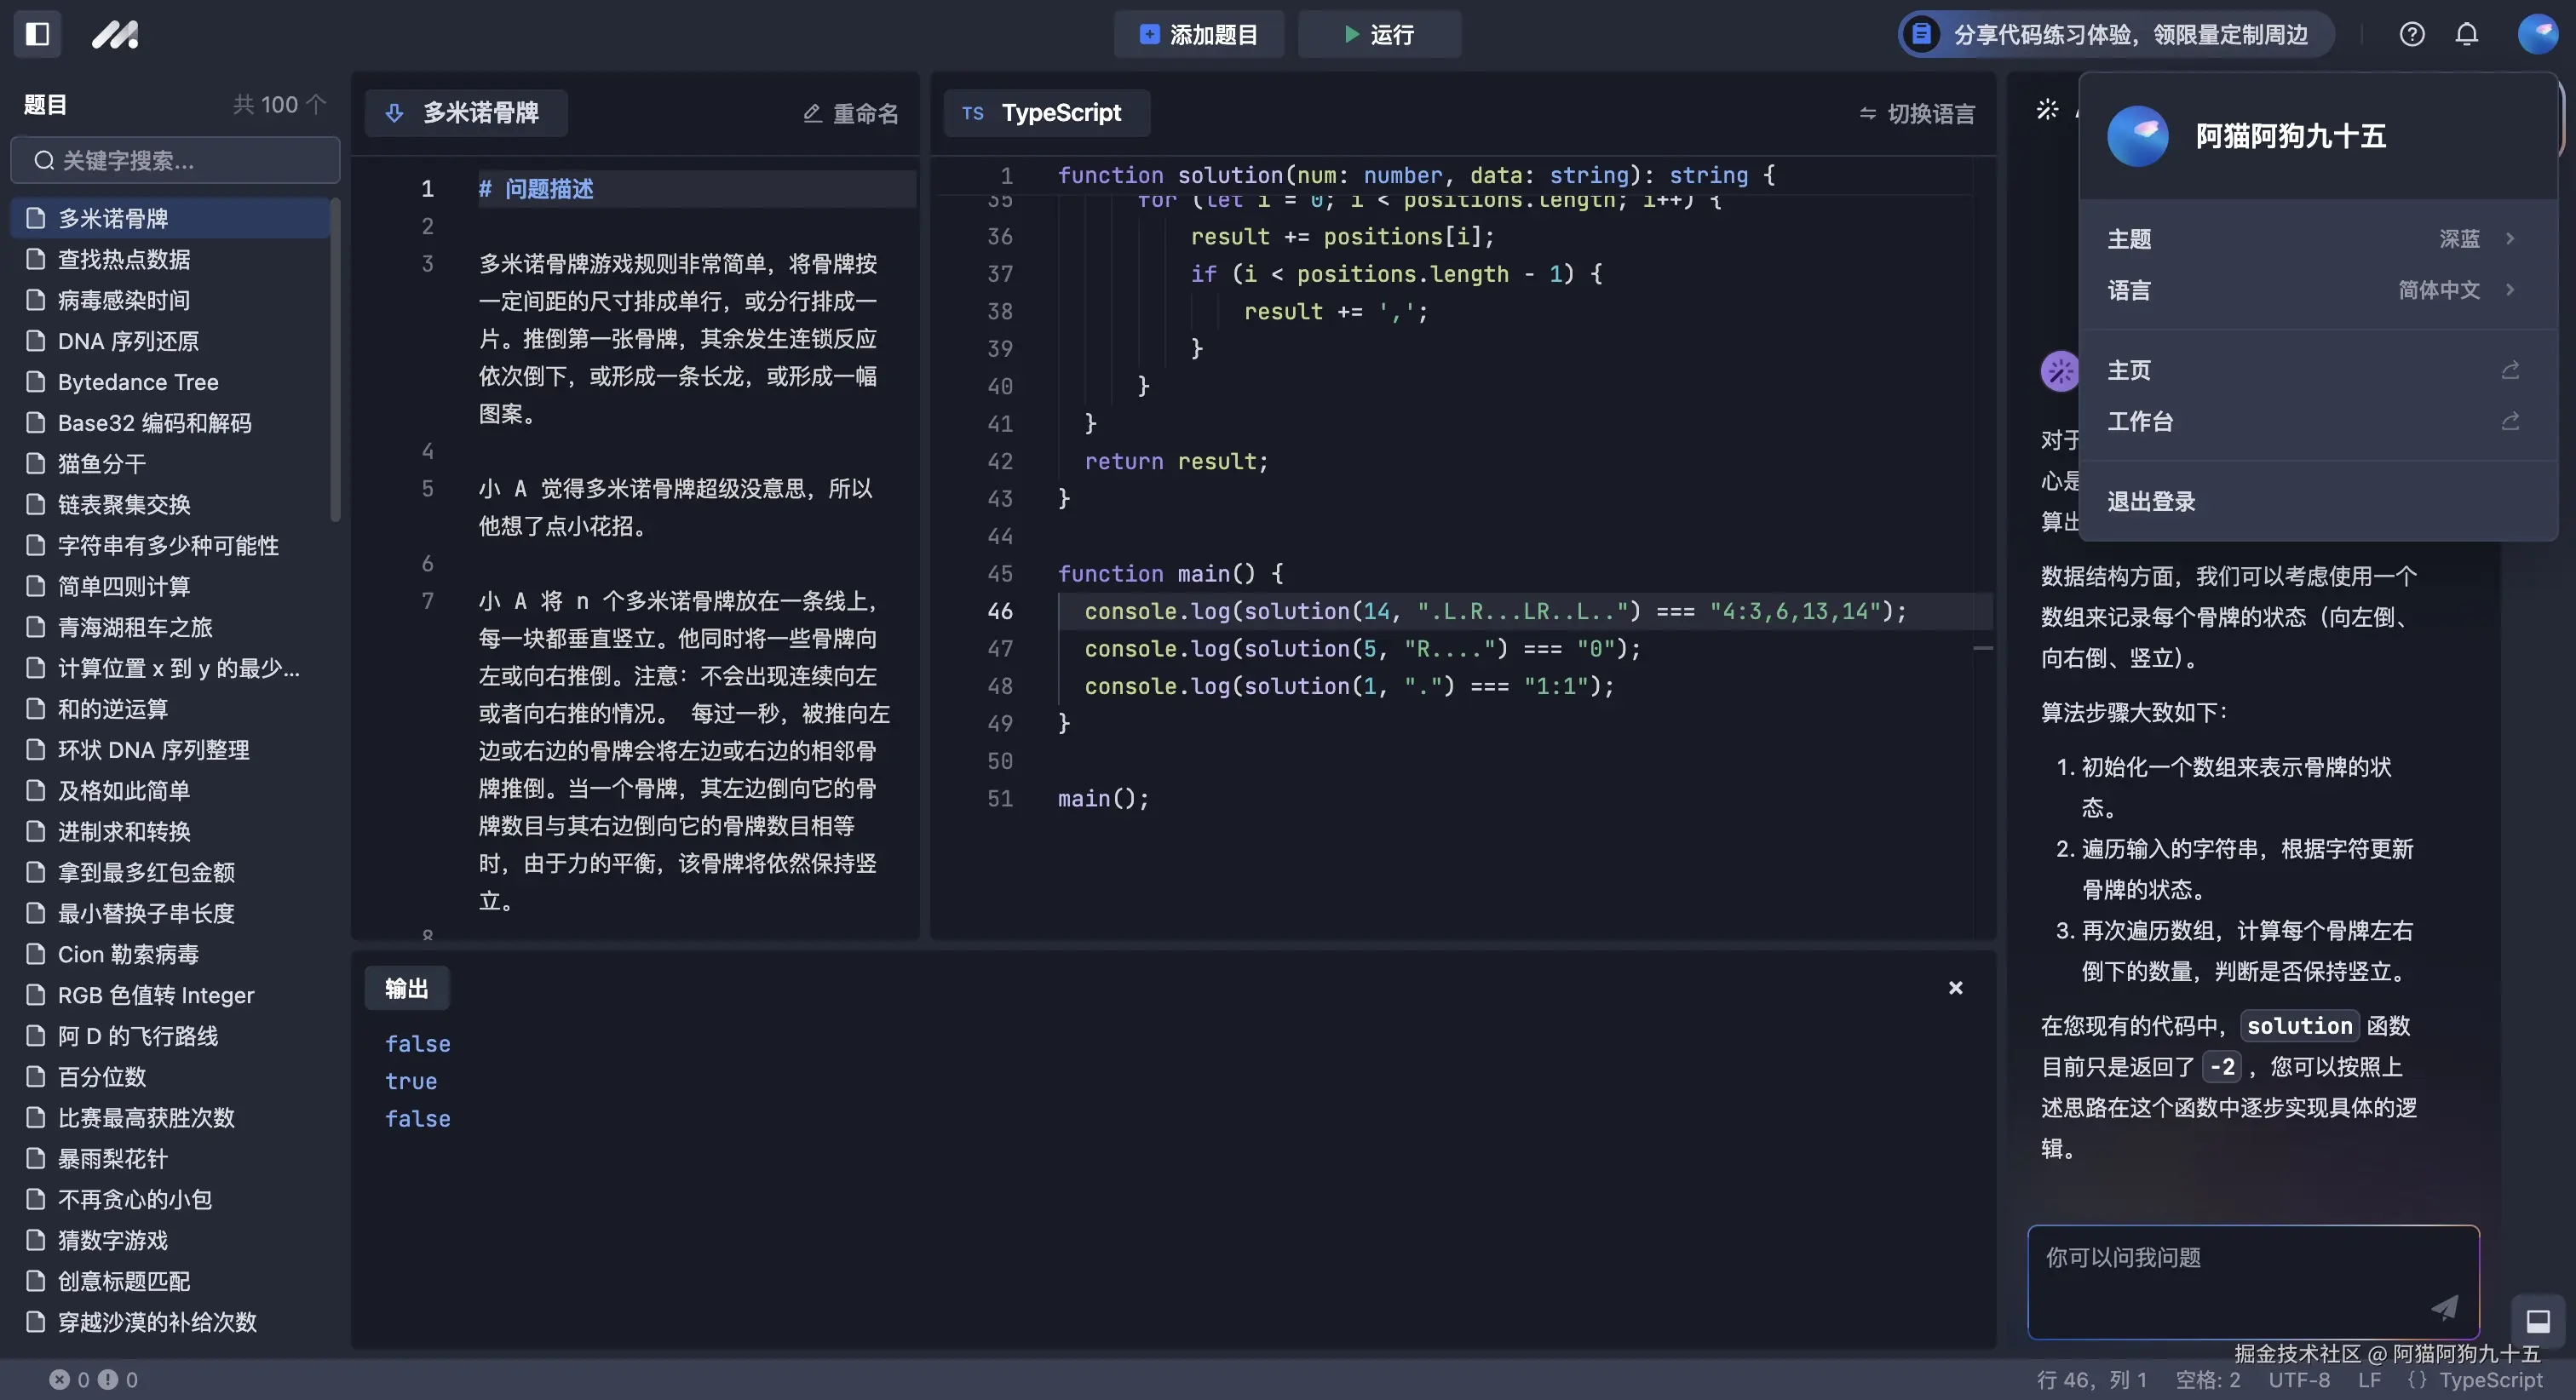The image size is (2576, 1400).
Task: Choose 退出登录 to log out
Action: [x=2151, y=501]
